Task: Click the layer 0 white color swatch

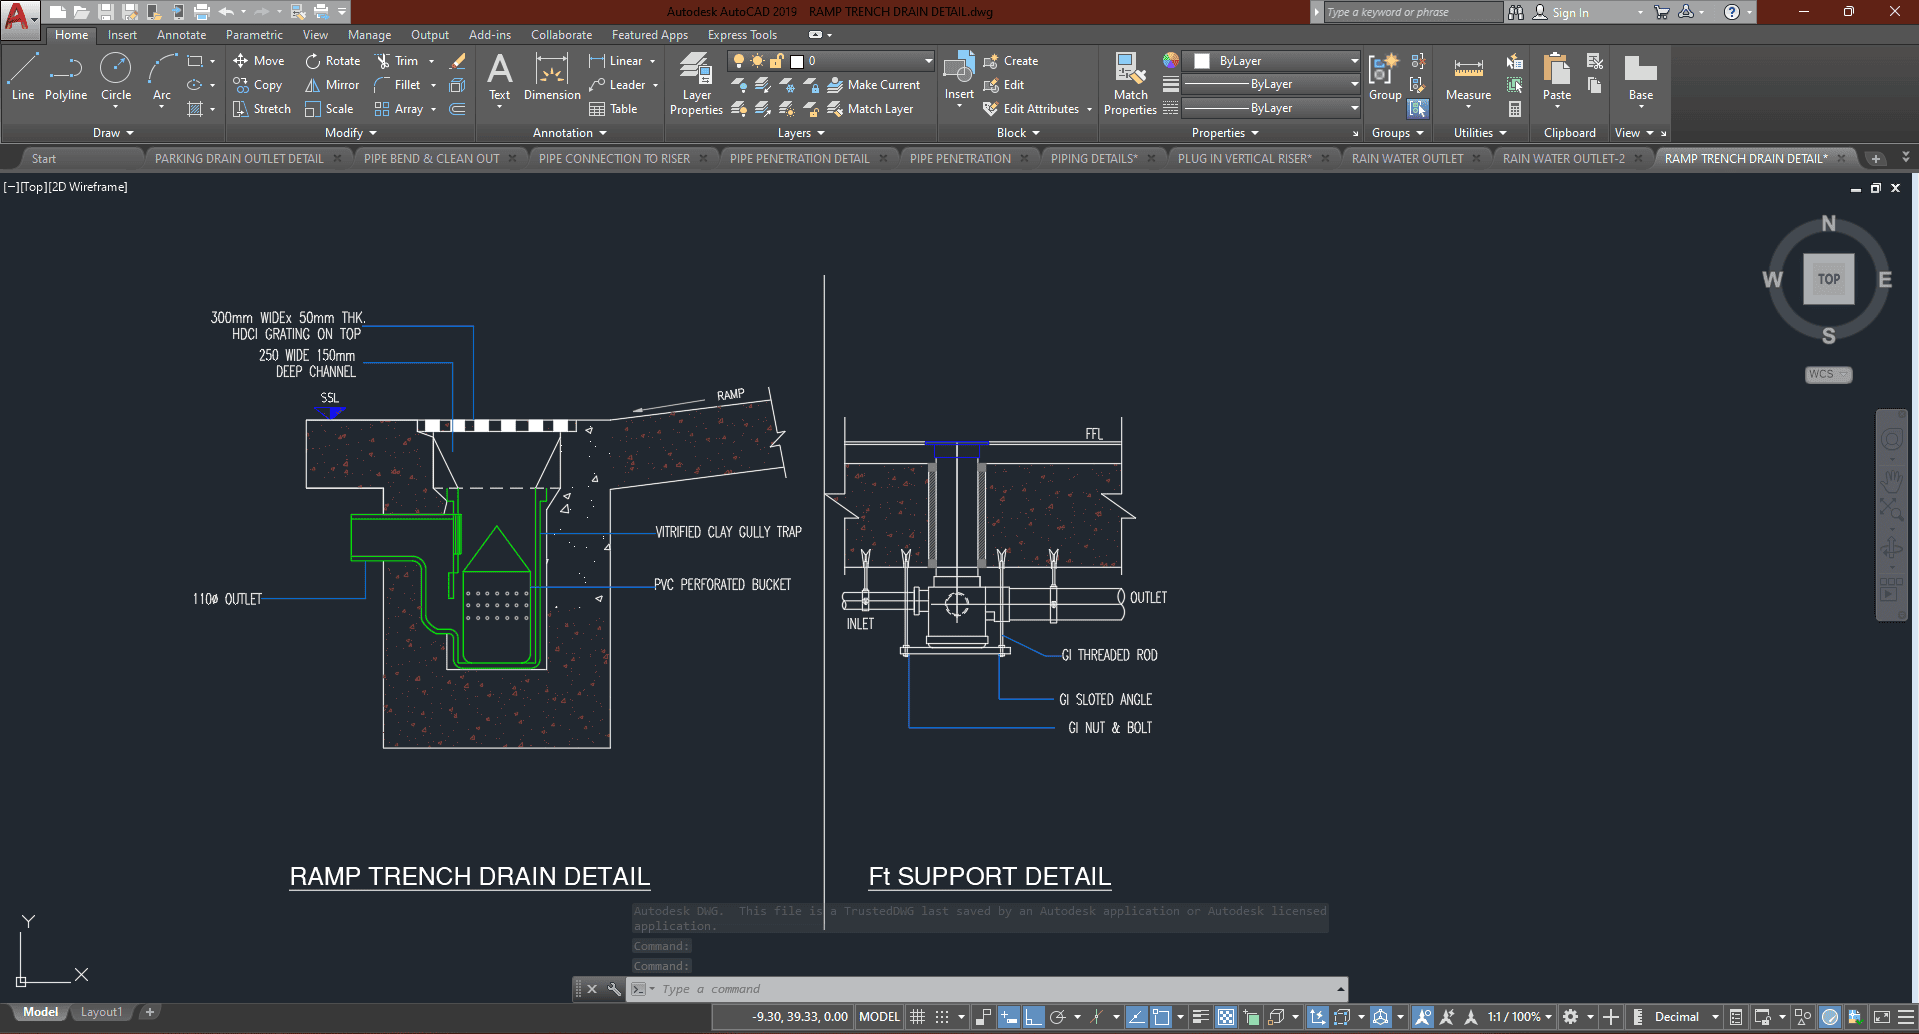Action: pos(797,61)
